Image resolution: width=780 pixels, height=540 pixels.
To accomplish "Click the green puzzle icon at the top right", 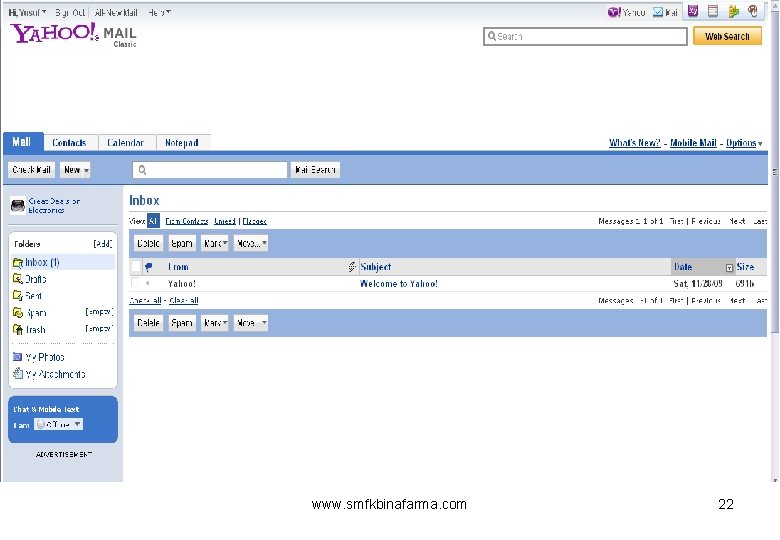I will (x=733, y=11).
